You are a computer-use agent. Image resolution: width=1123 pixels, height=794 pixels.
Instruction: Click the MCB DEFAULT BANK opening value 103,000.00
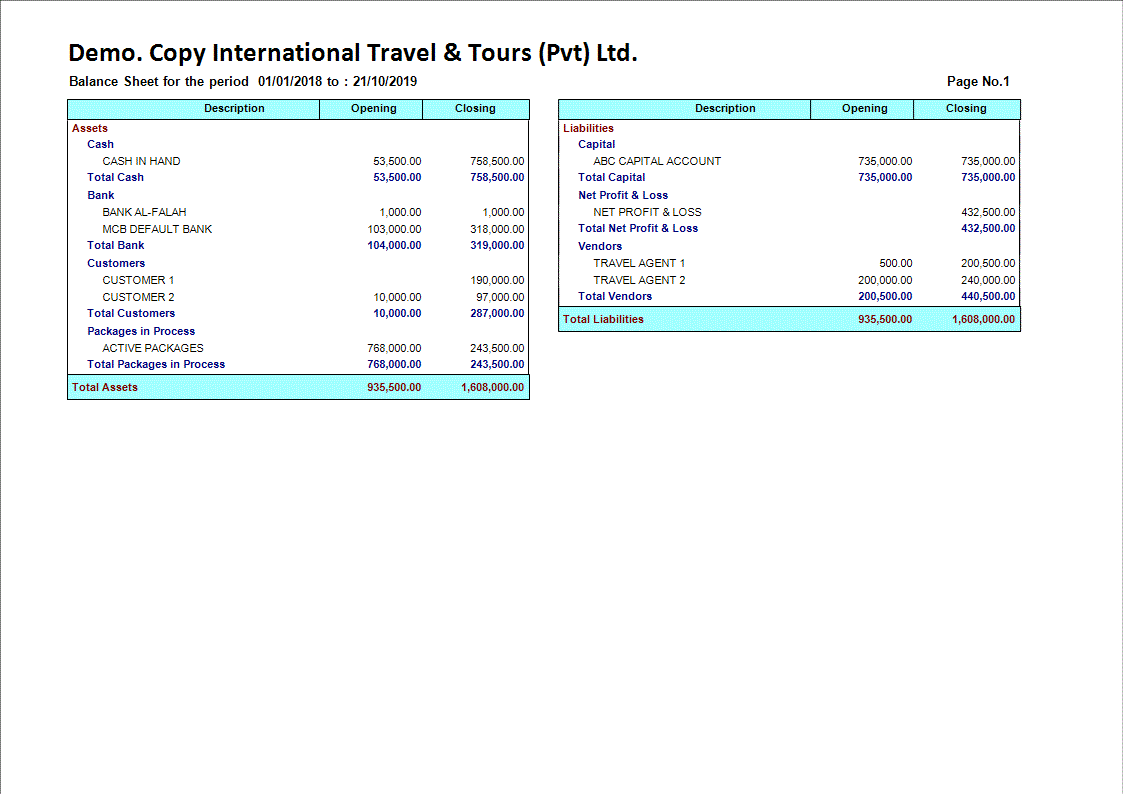[394, 229]
